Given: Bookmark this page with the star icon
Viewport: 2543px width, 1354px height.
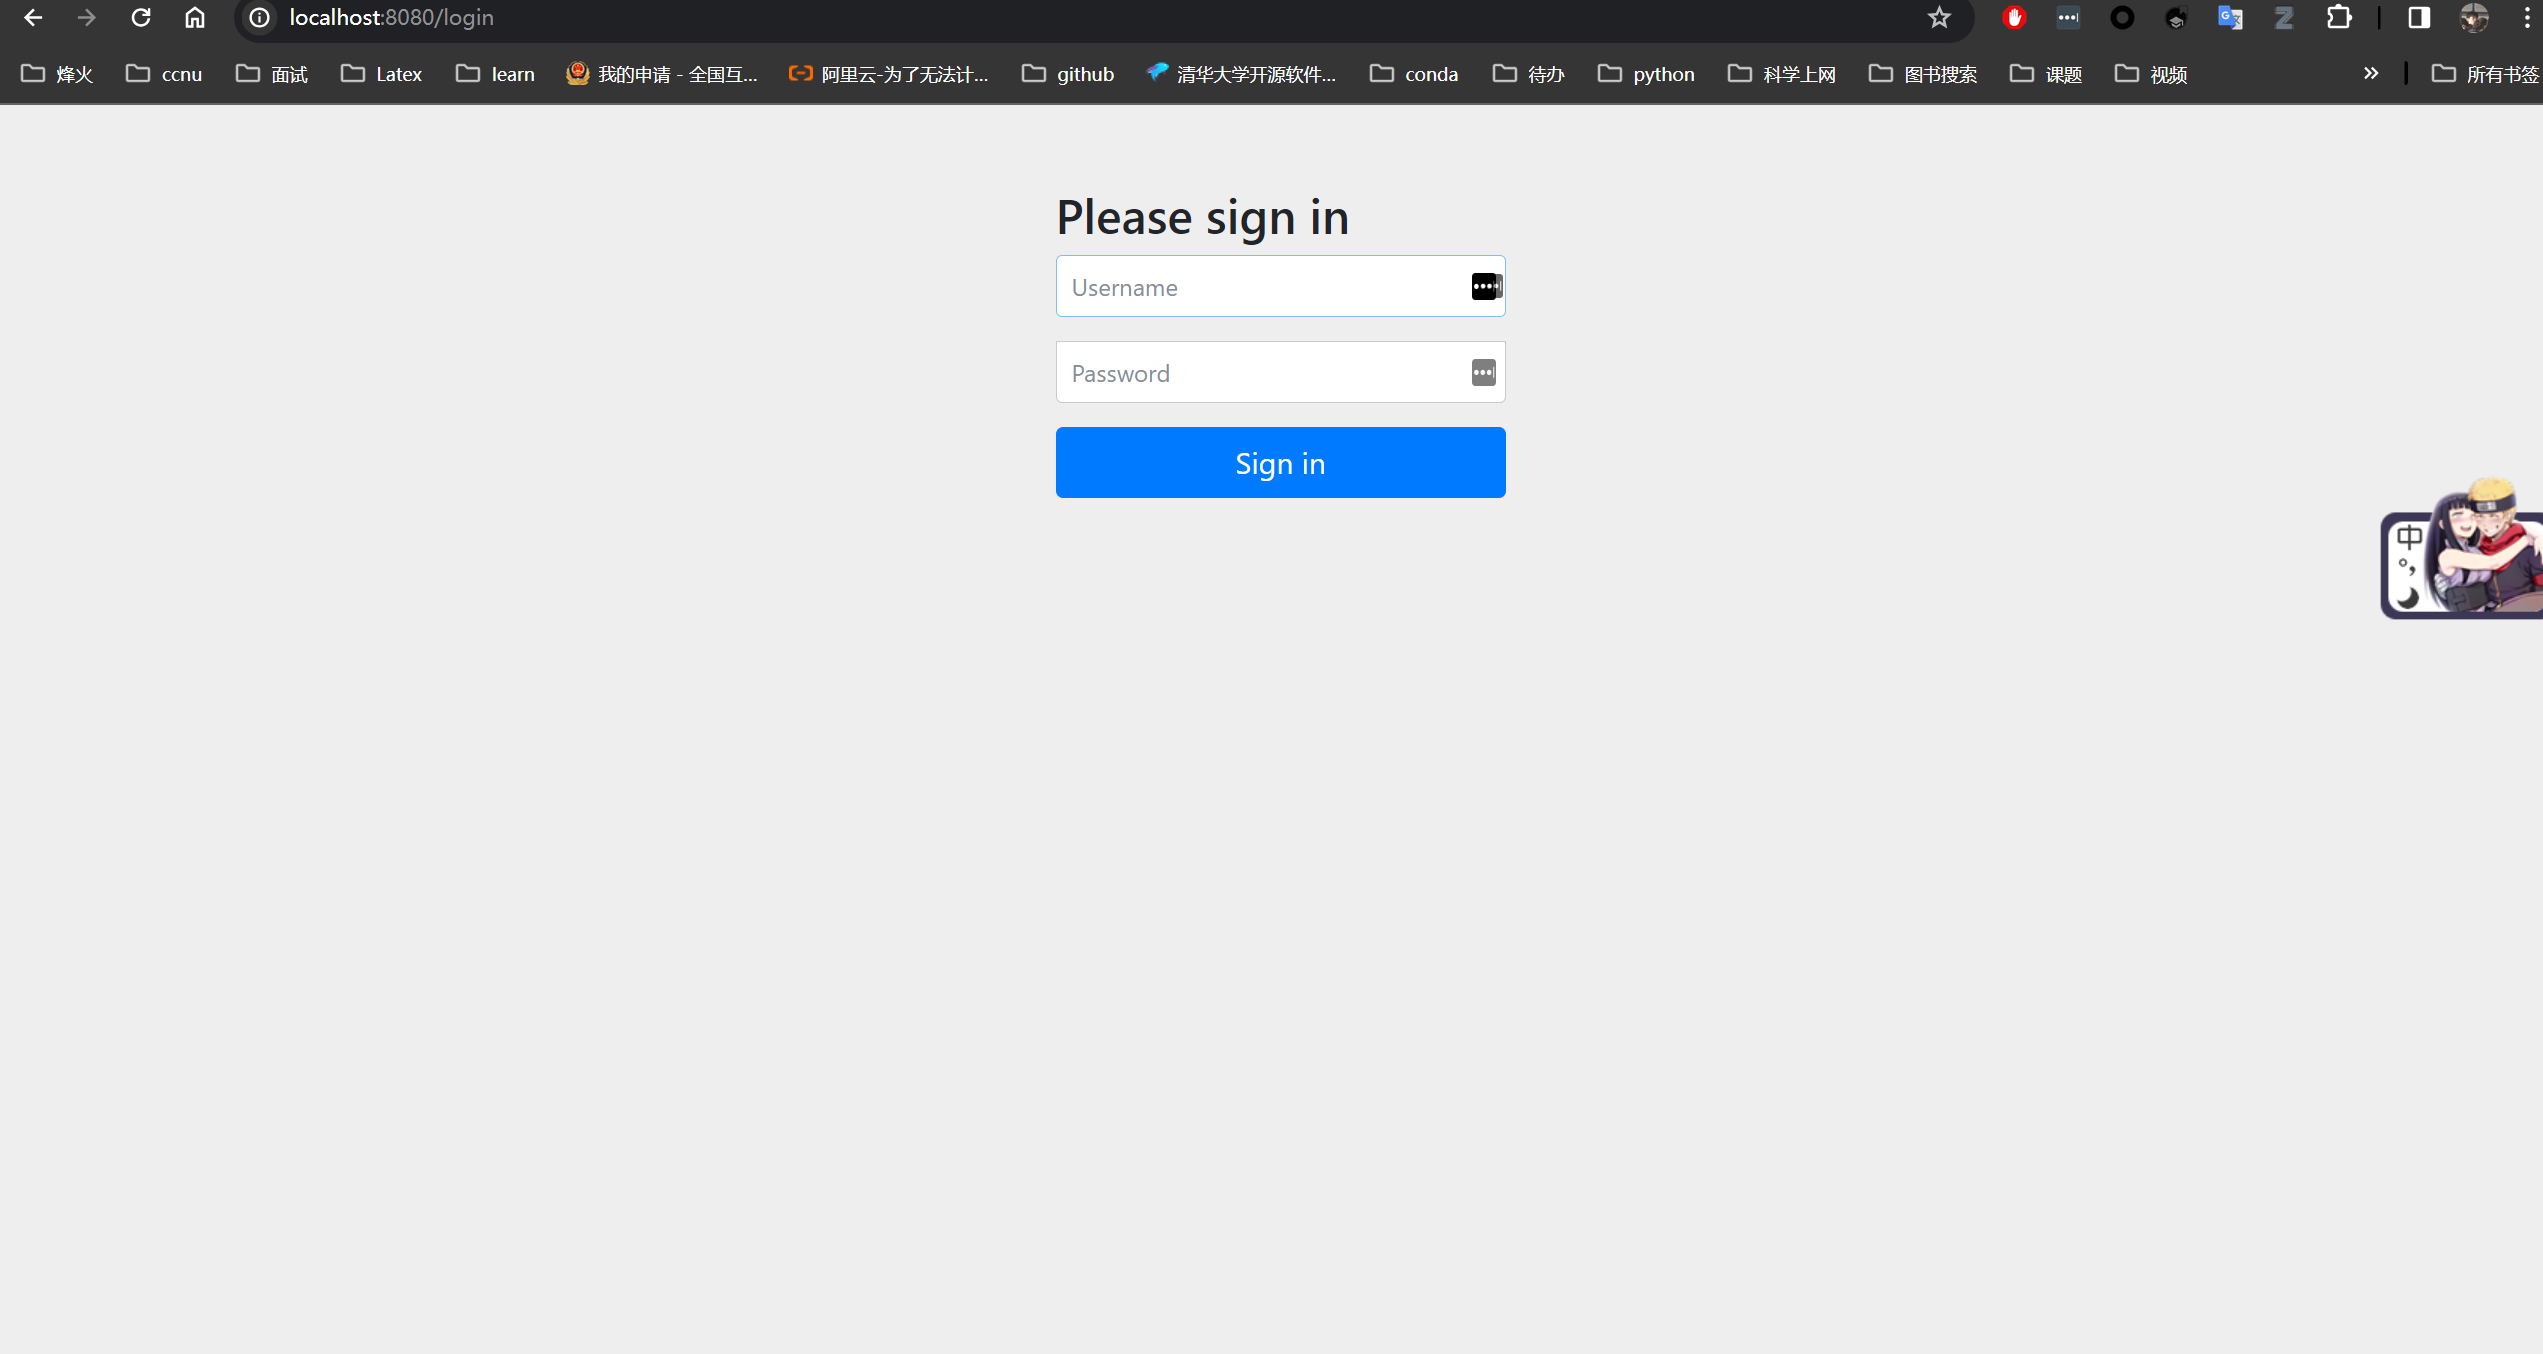Looking at the screenshot, I should tap(1939, 17).
